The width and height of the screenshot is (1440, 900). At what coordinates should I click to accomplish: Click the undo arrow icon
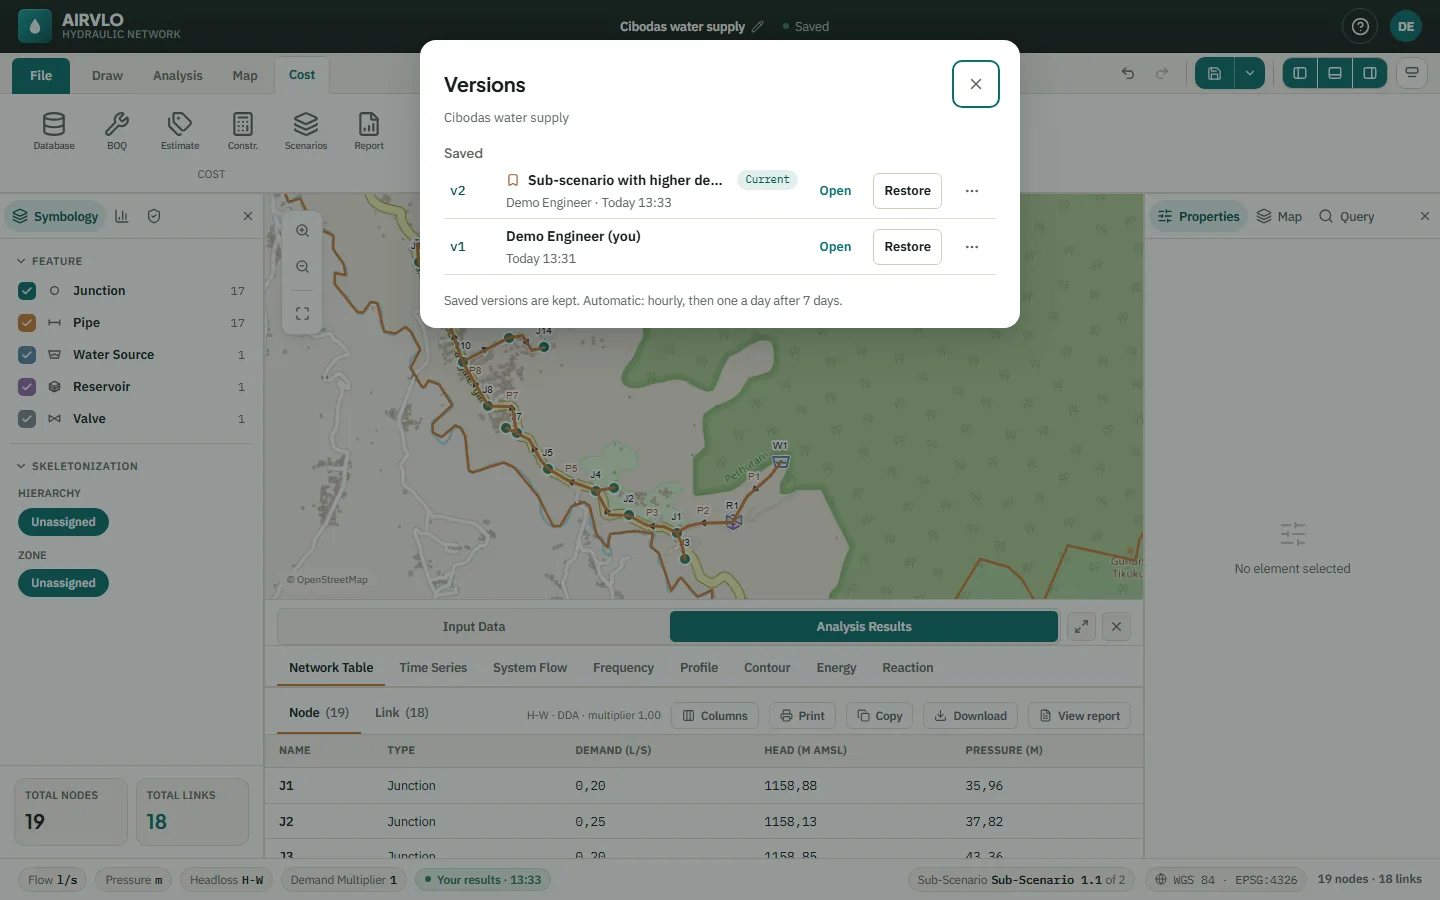click(1128, 73)
